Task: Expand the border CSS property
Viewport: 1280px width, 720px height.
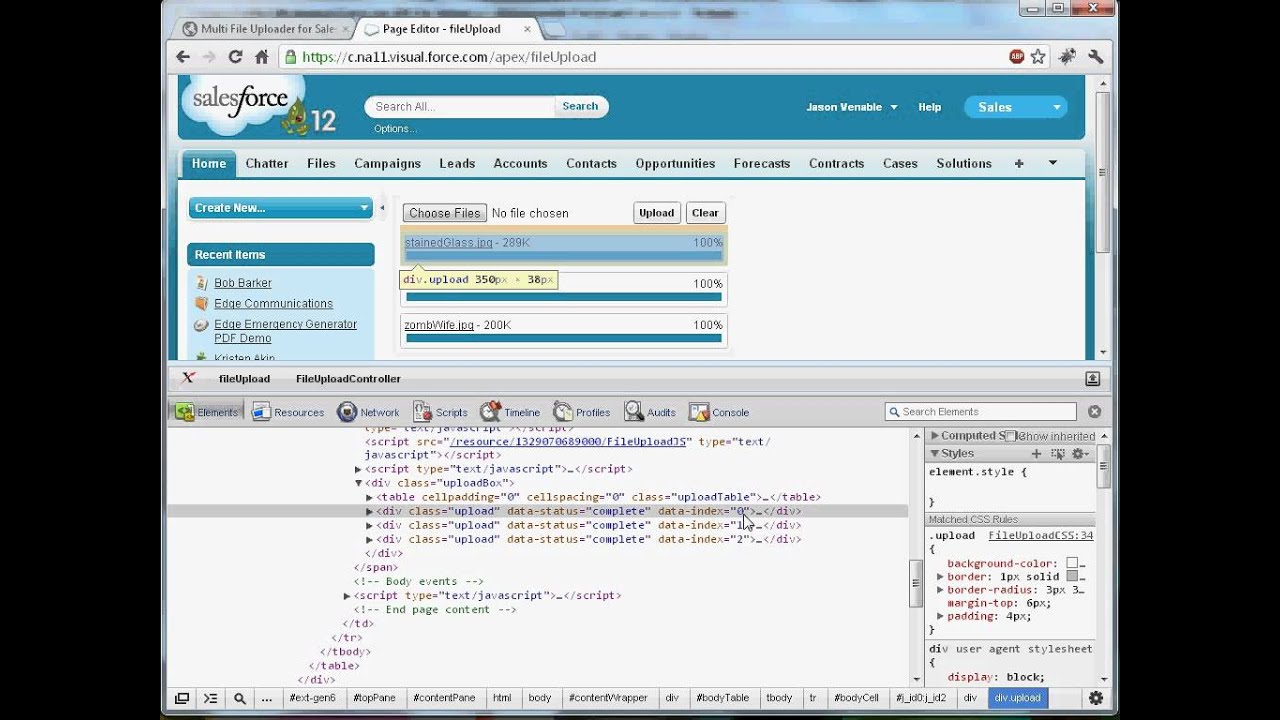Action: pos(940,577)
